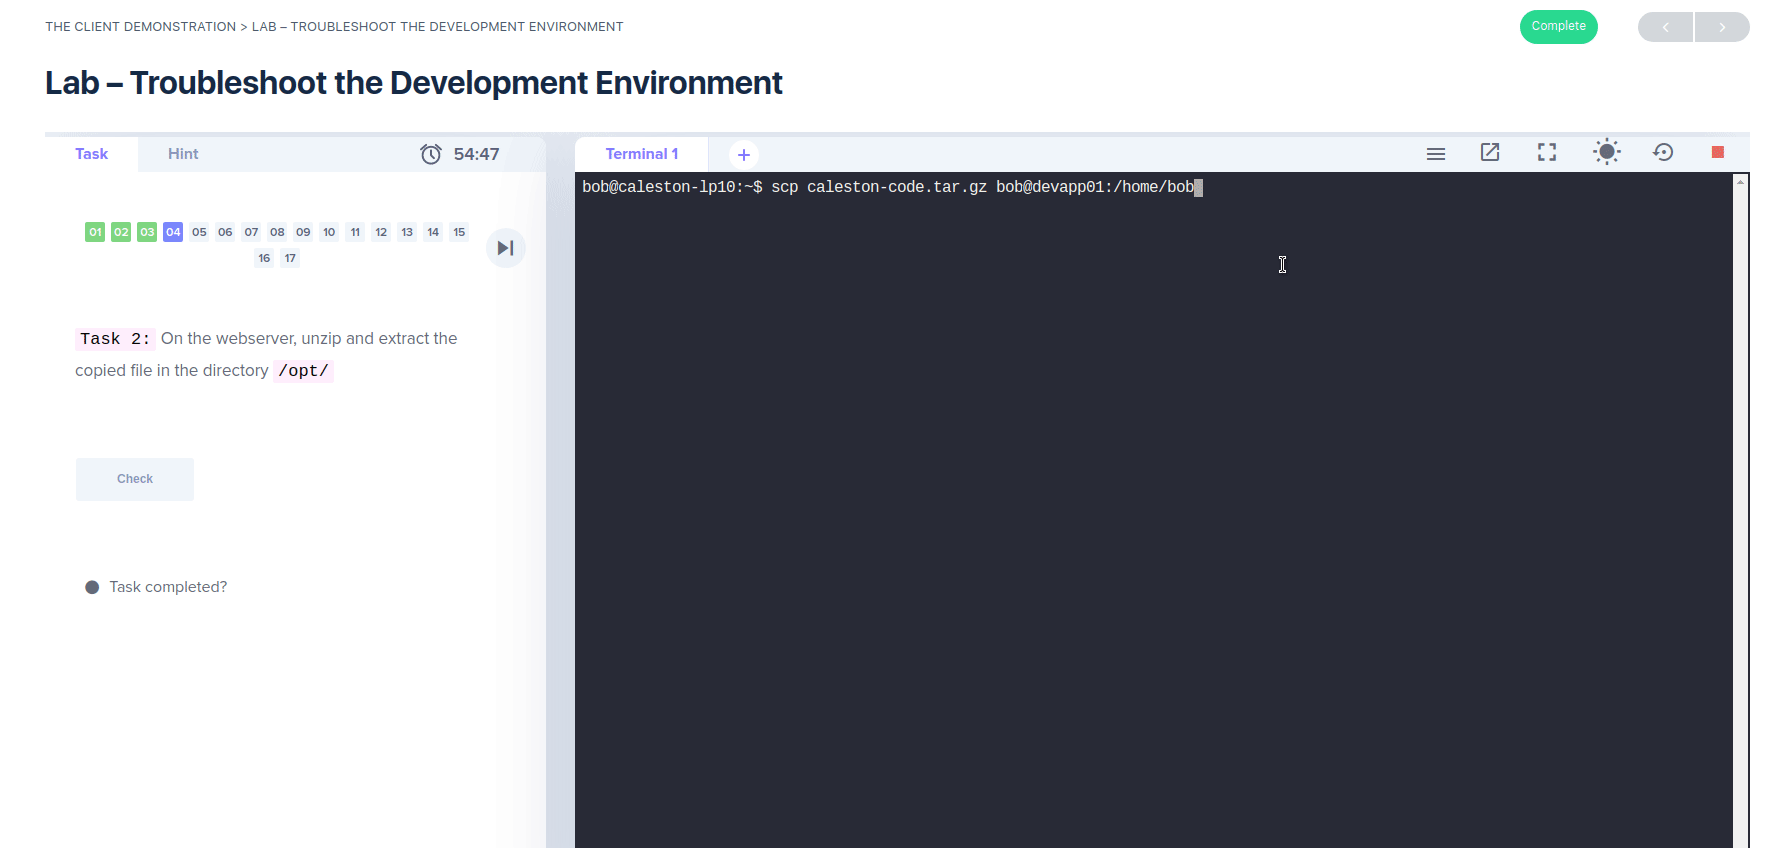
Task: Click inside the terminal command line
Action: tap(1000, 187)
